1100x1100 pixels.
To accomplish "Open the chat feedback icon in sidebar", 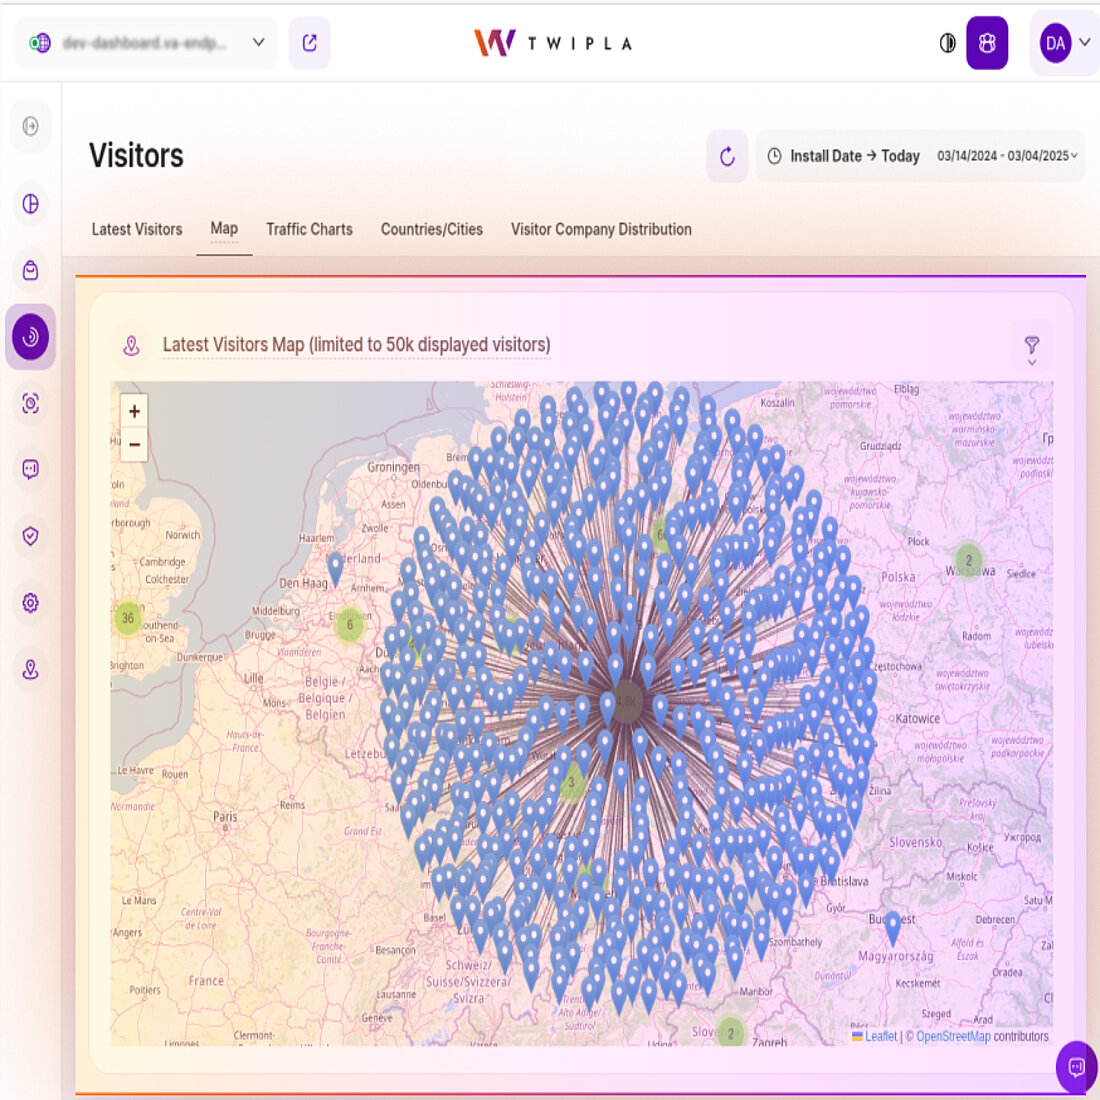I will pos(30,470).
